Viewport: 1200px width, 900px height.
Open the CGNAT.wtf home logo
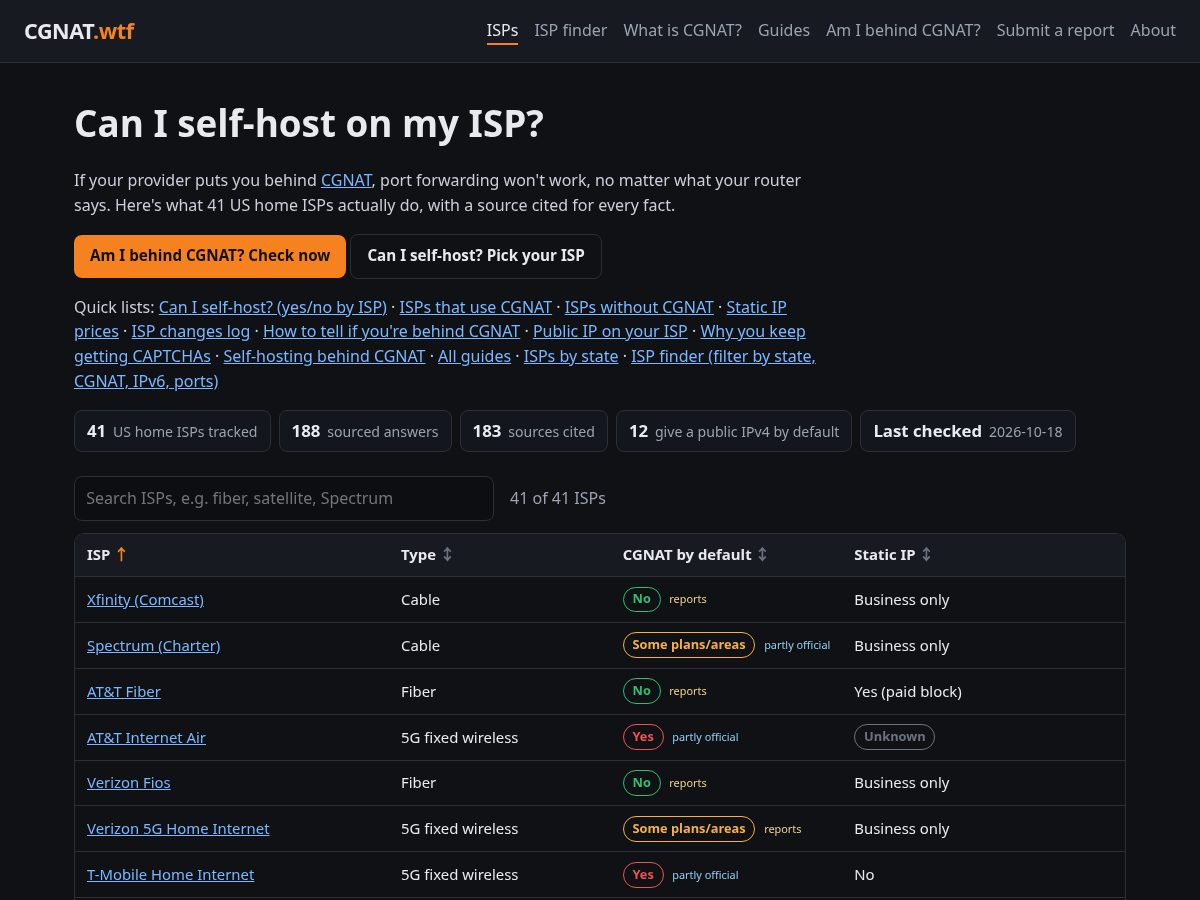click(x=79, y=31)
